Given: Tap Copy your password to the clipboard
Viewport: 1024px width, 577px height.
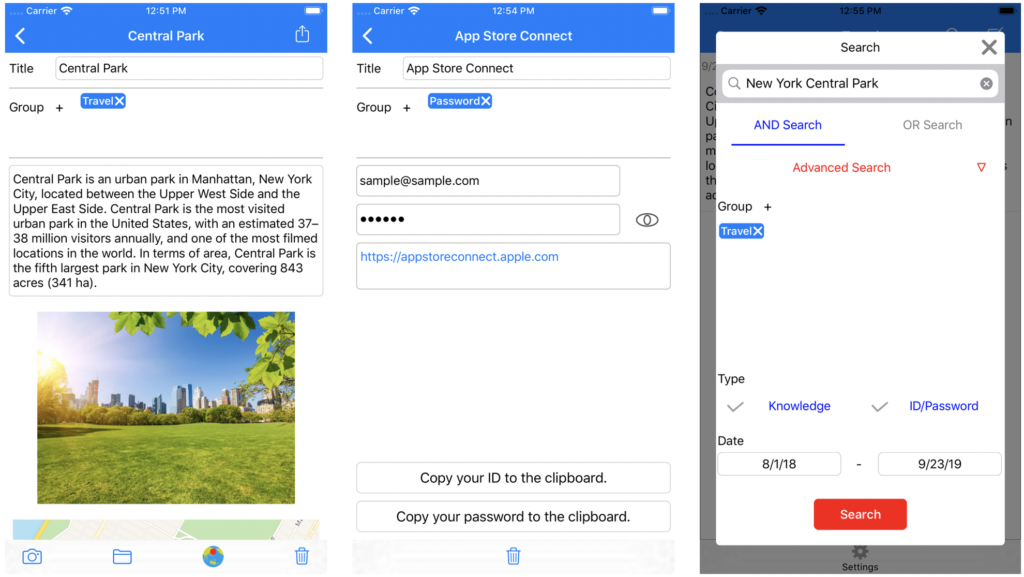Looking at the screenshot, I should tap(513, 517).
